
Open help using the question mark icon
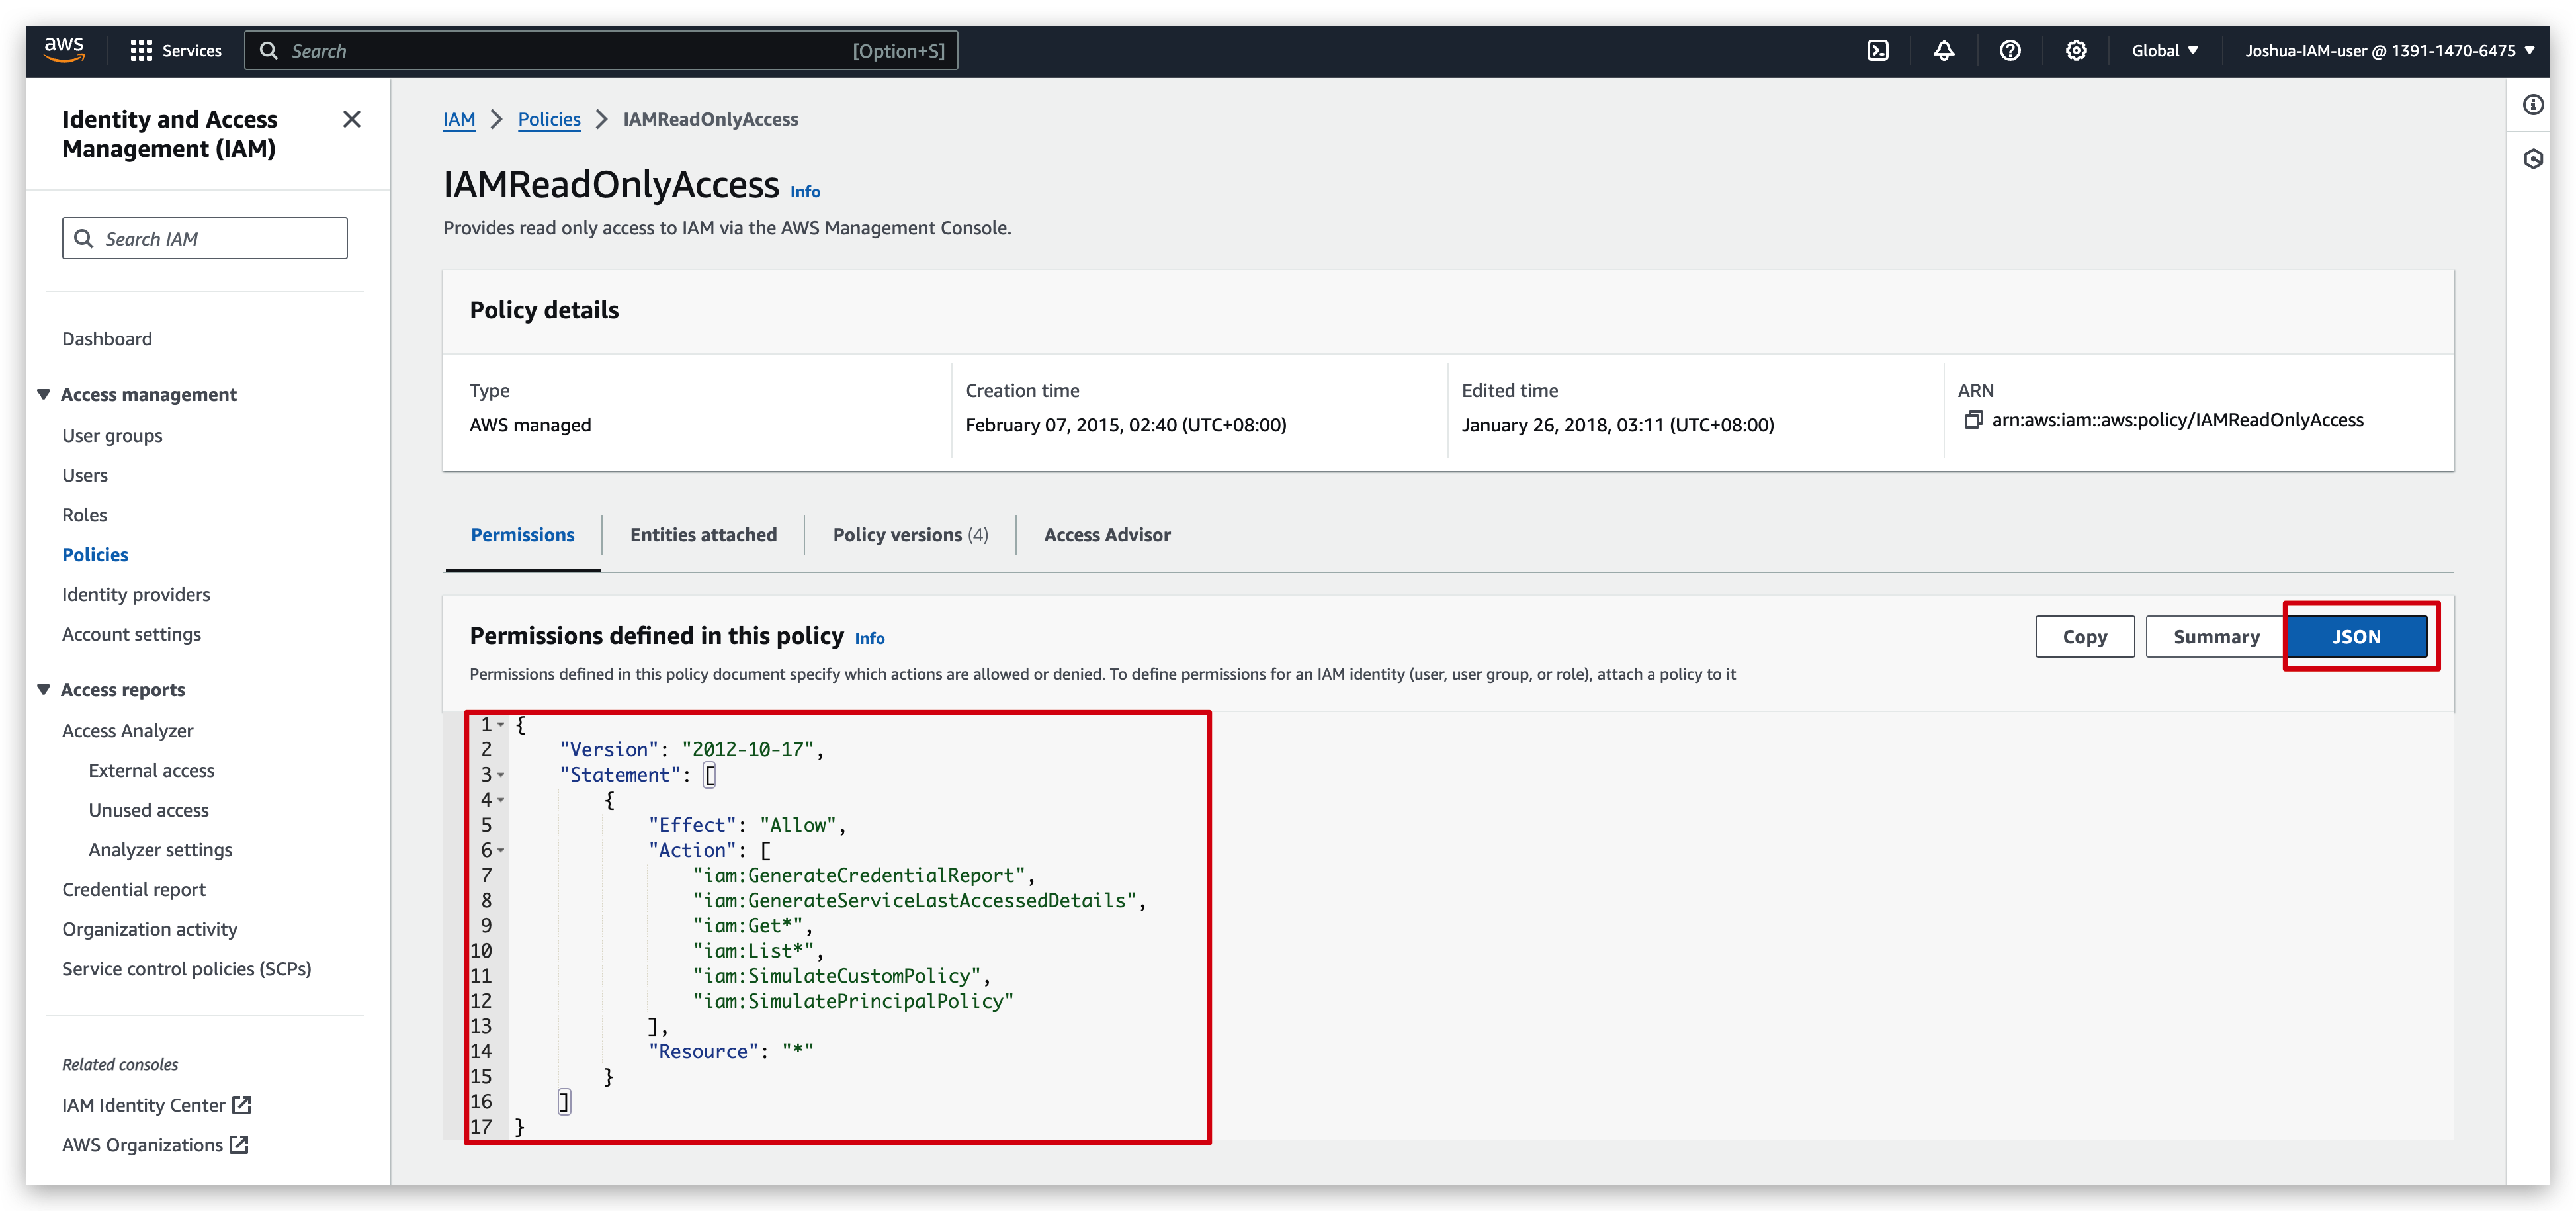click(x=2010, y=50)
